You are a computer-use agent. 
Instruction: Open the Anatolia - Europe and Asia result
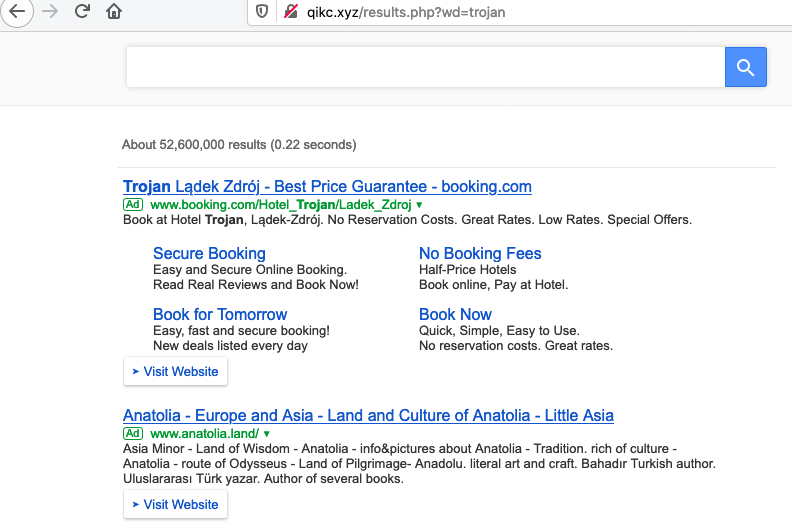point(368,415)
